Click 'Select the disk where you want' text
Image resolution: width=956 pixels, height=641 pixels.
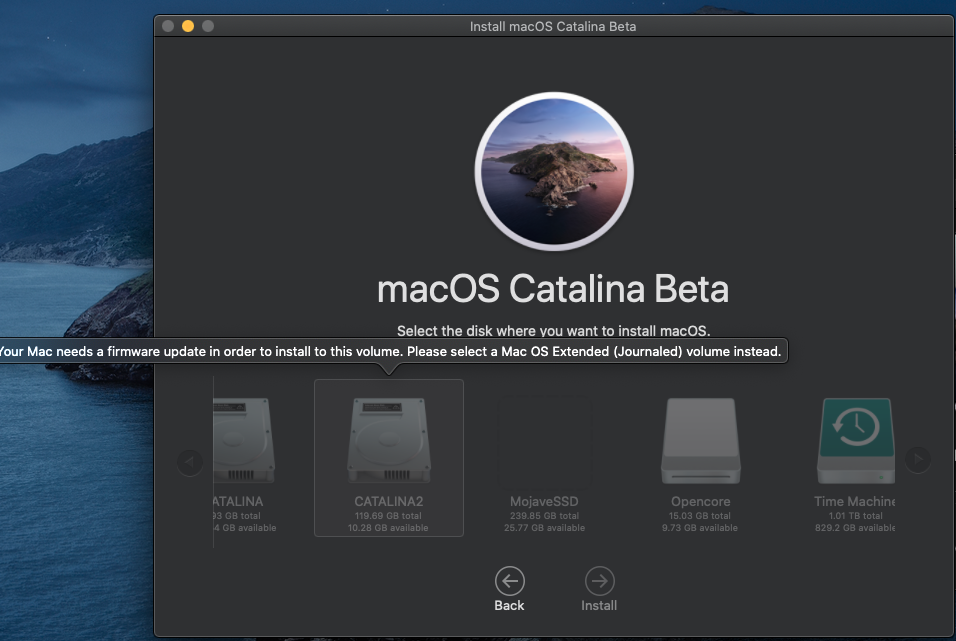(553, 331)
